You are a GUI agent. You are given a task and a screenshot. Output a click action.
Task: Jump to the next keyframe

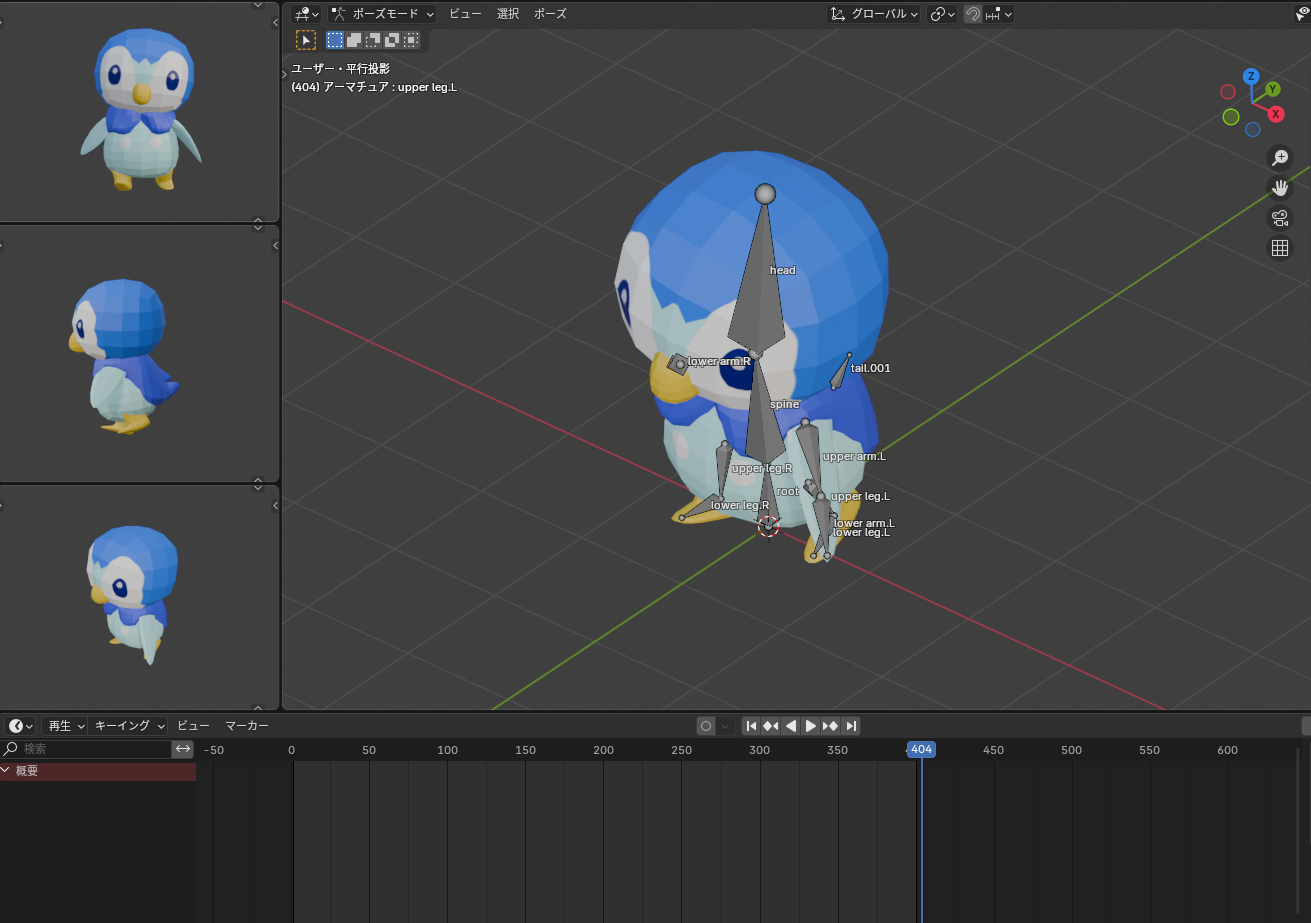[830, 726]
